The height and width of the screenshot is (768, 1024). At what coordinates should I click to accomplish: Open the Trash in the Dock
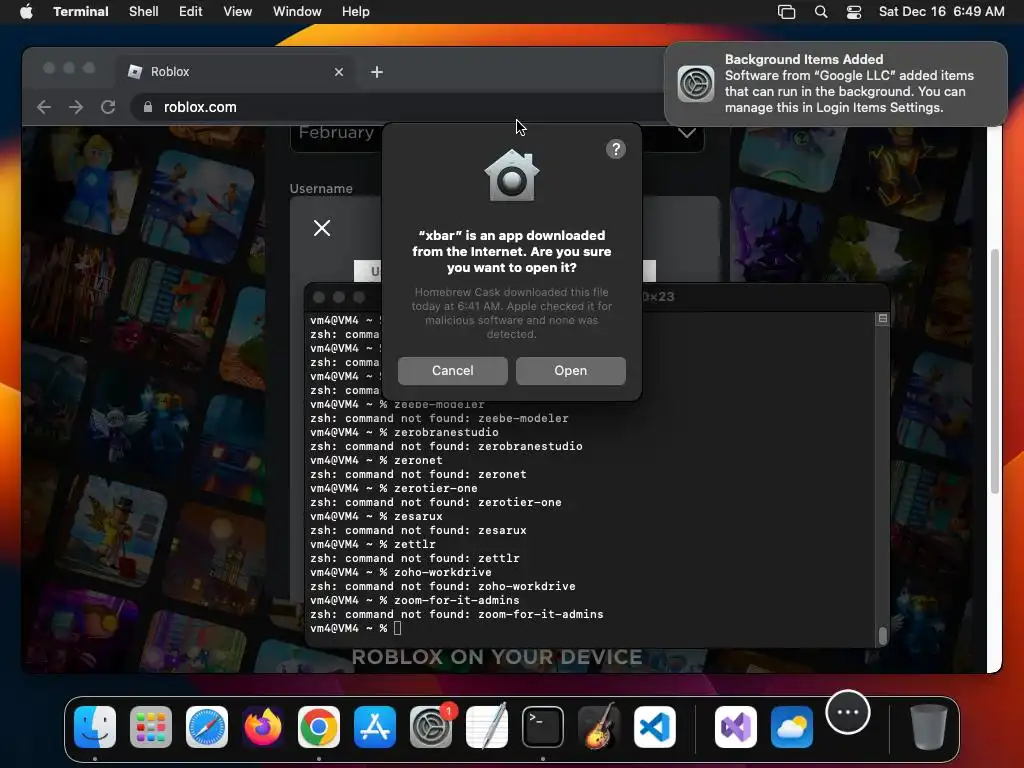pos(928,727)
